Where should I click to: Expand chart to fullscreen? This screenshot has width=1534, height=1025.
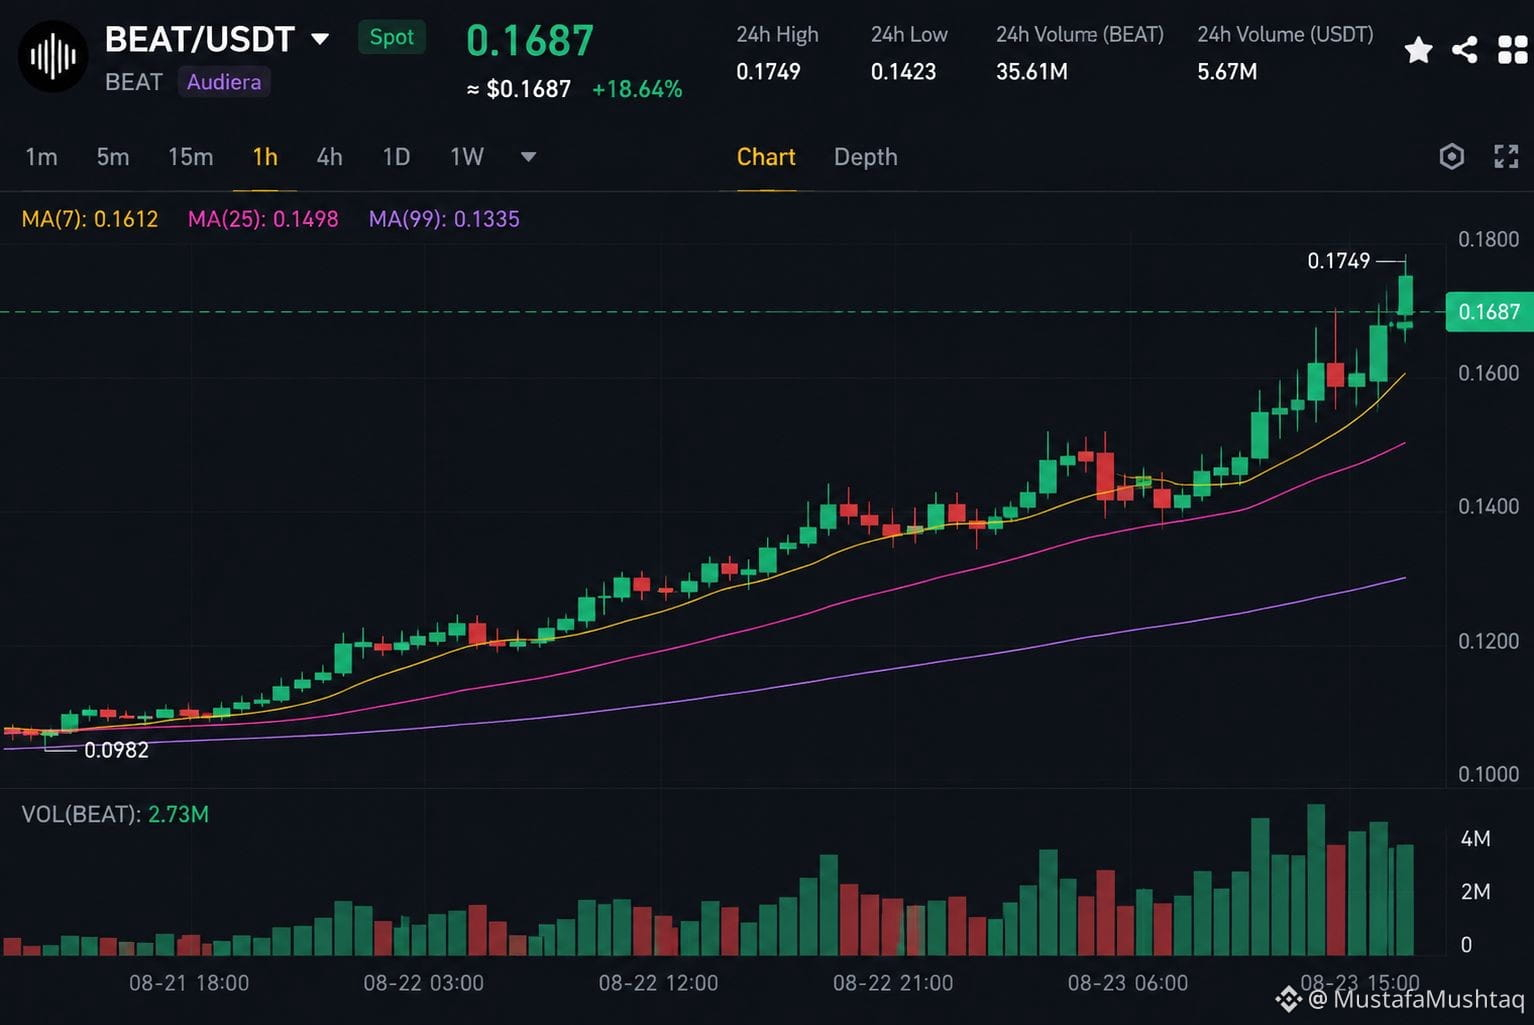pyautogui.click(x=1506, y=156)
